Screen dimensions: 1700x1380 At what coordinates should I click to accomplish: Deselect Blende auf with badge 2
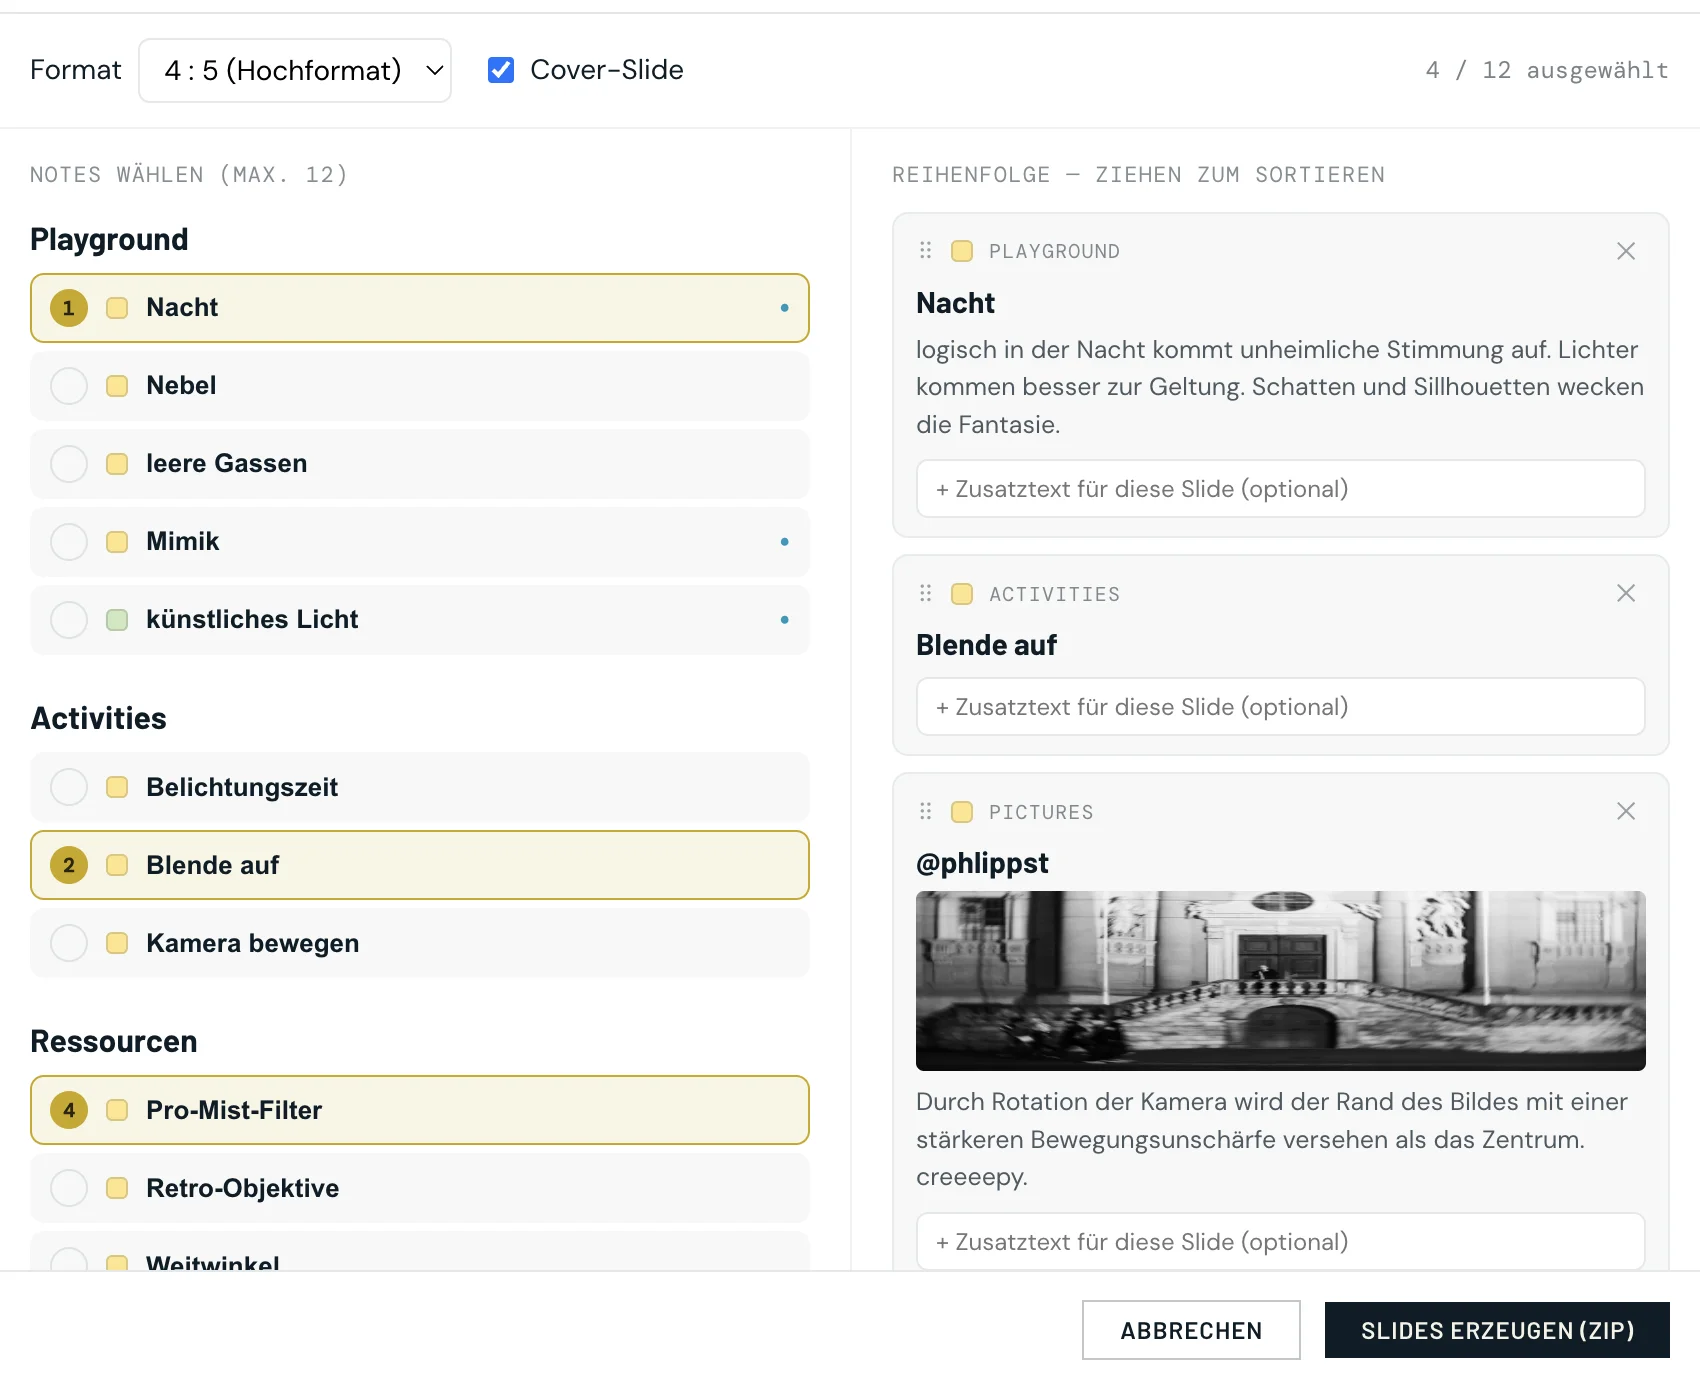pyautogui.click(x=69, y=865)
